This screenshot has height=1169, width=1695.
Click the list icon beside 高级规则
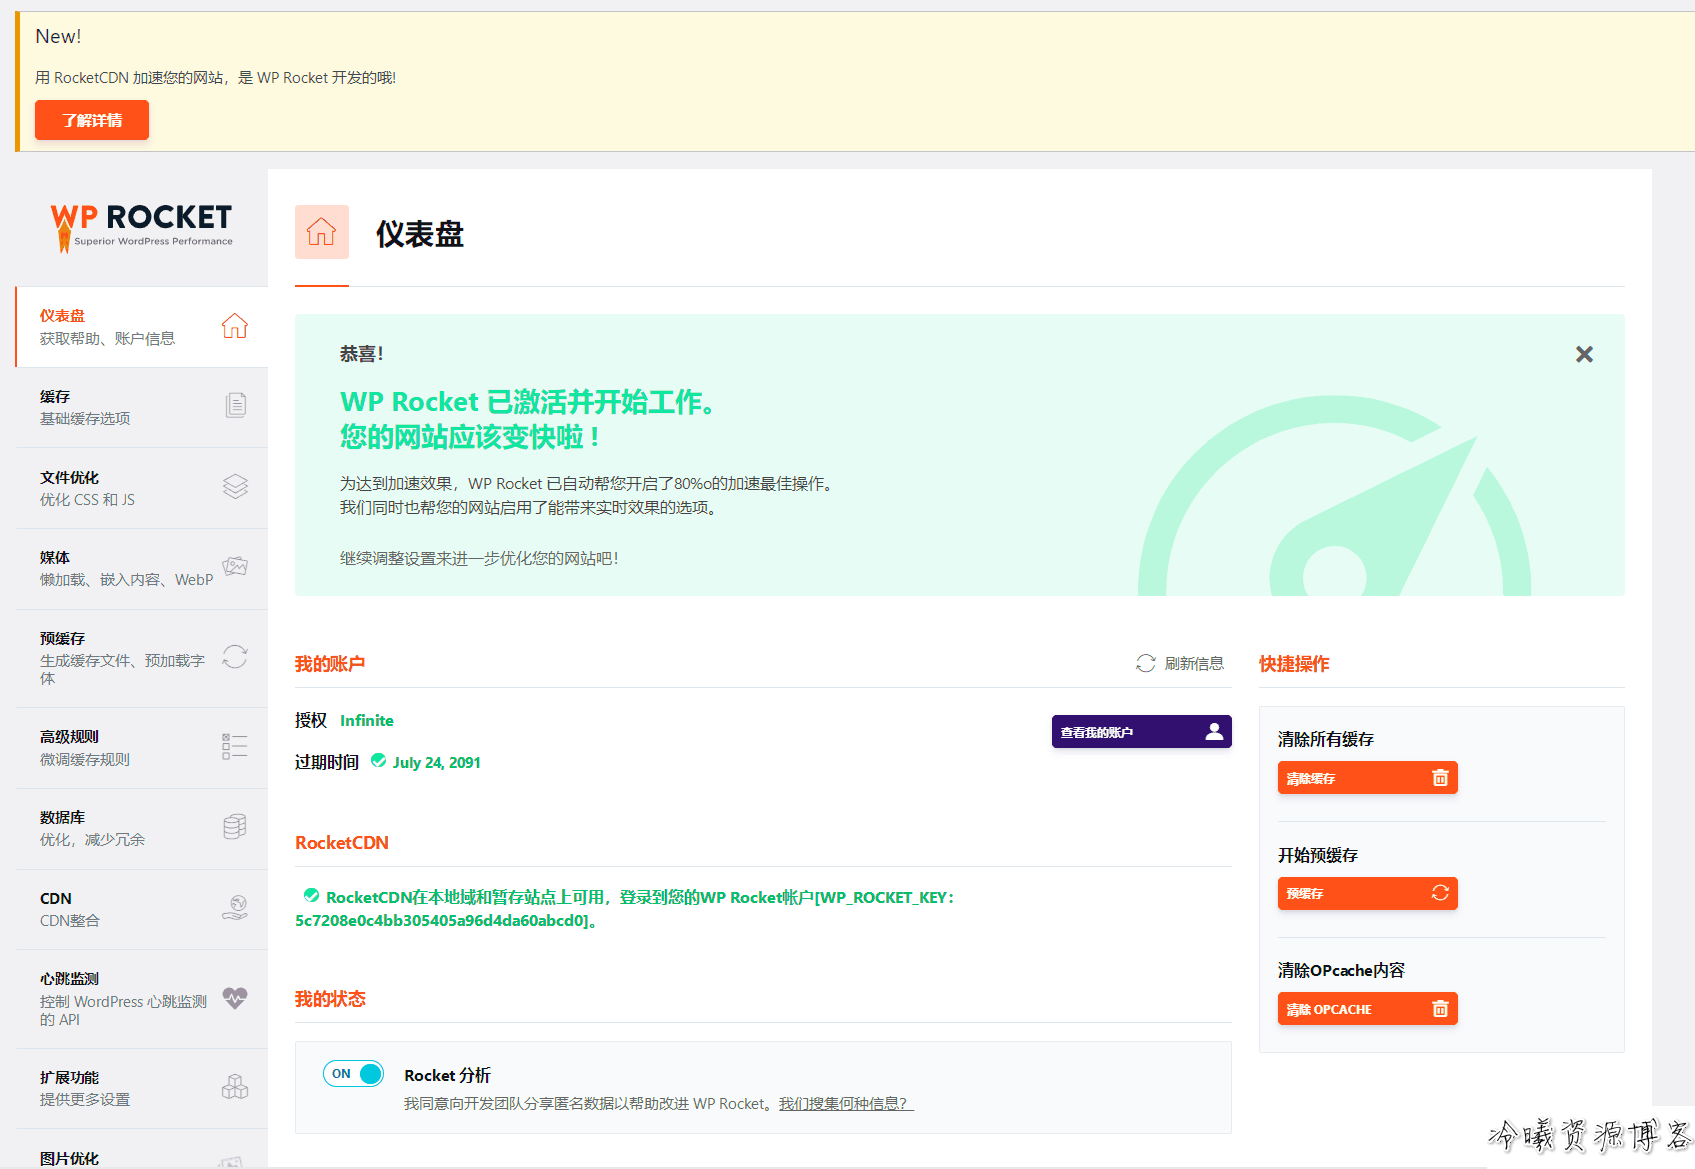235,746
